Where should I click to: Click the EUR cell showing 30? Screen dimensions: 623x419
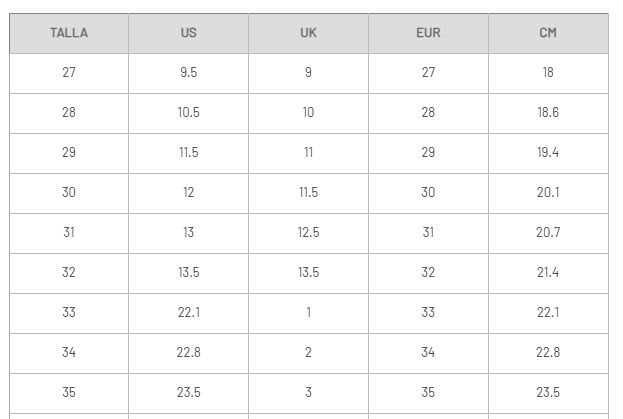coord(428,193)
